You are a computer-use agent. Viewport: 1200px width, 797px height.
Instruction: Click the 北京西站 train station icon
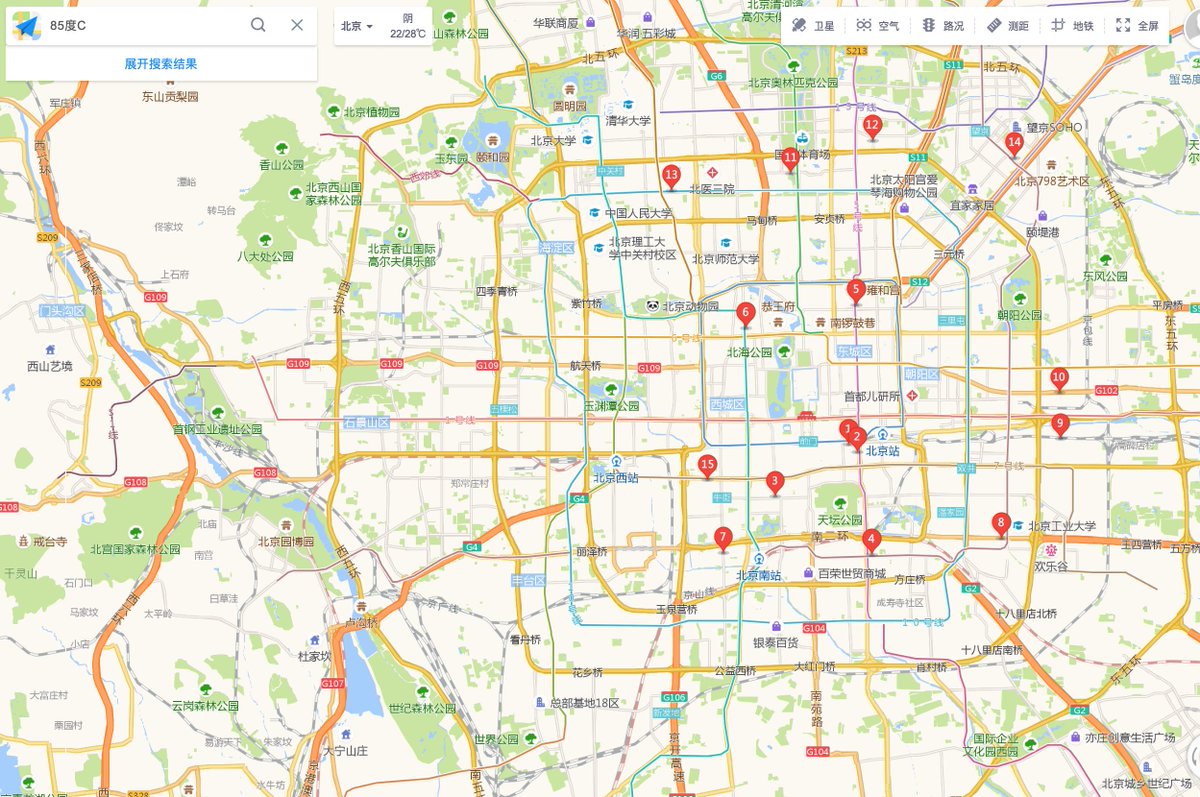point(617,461)
